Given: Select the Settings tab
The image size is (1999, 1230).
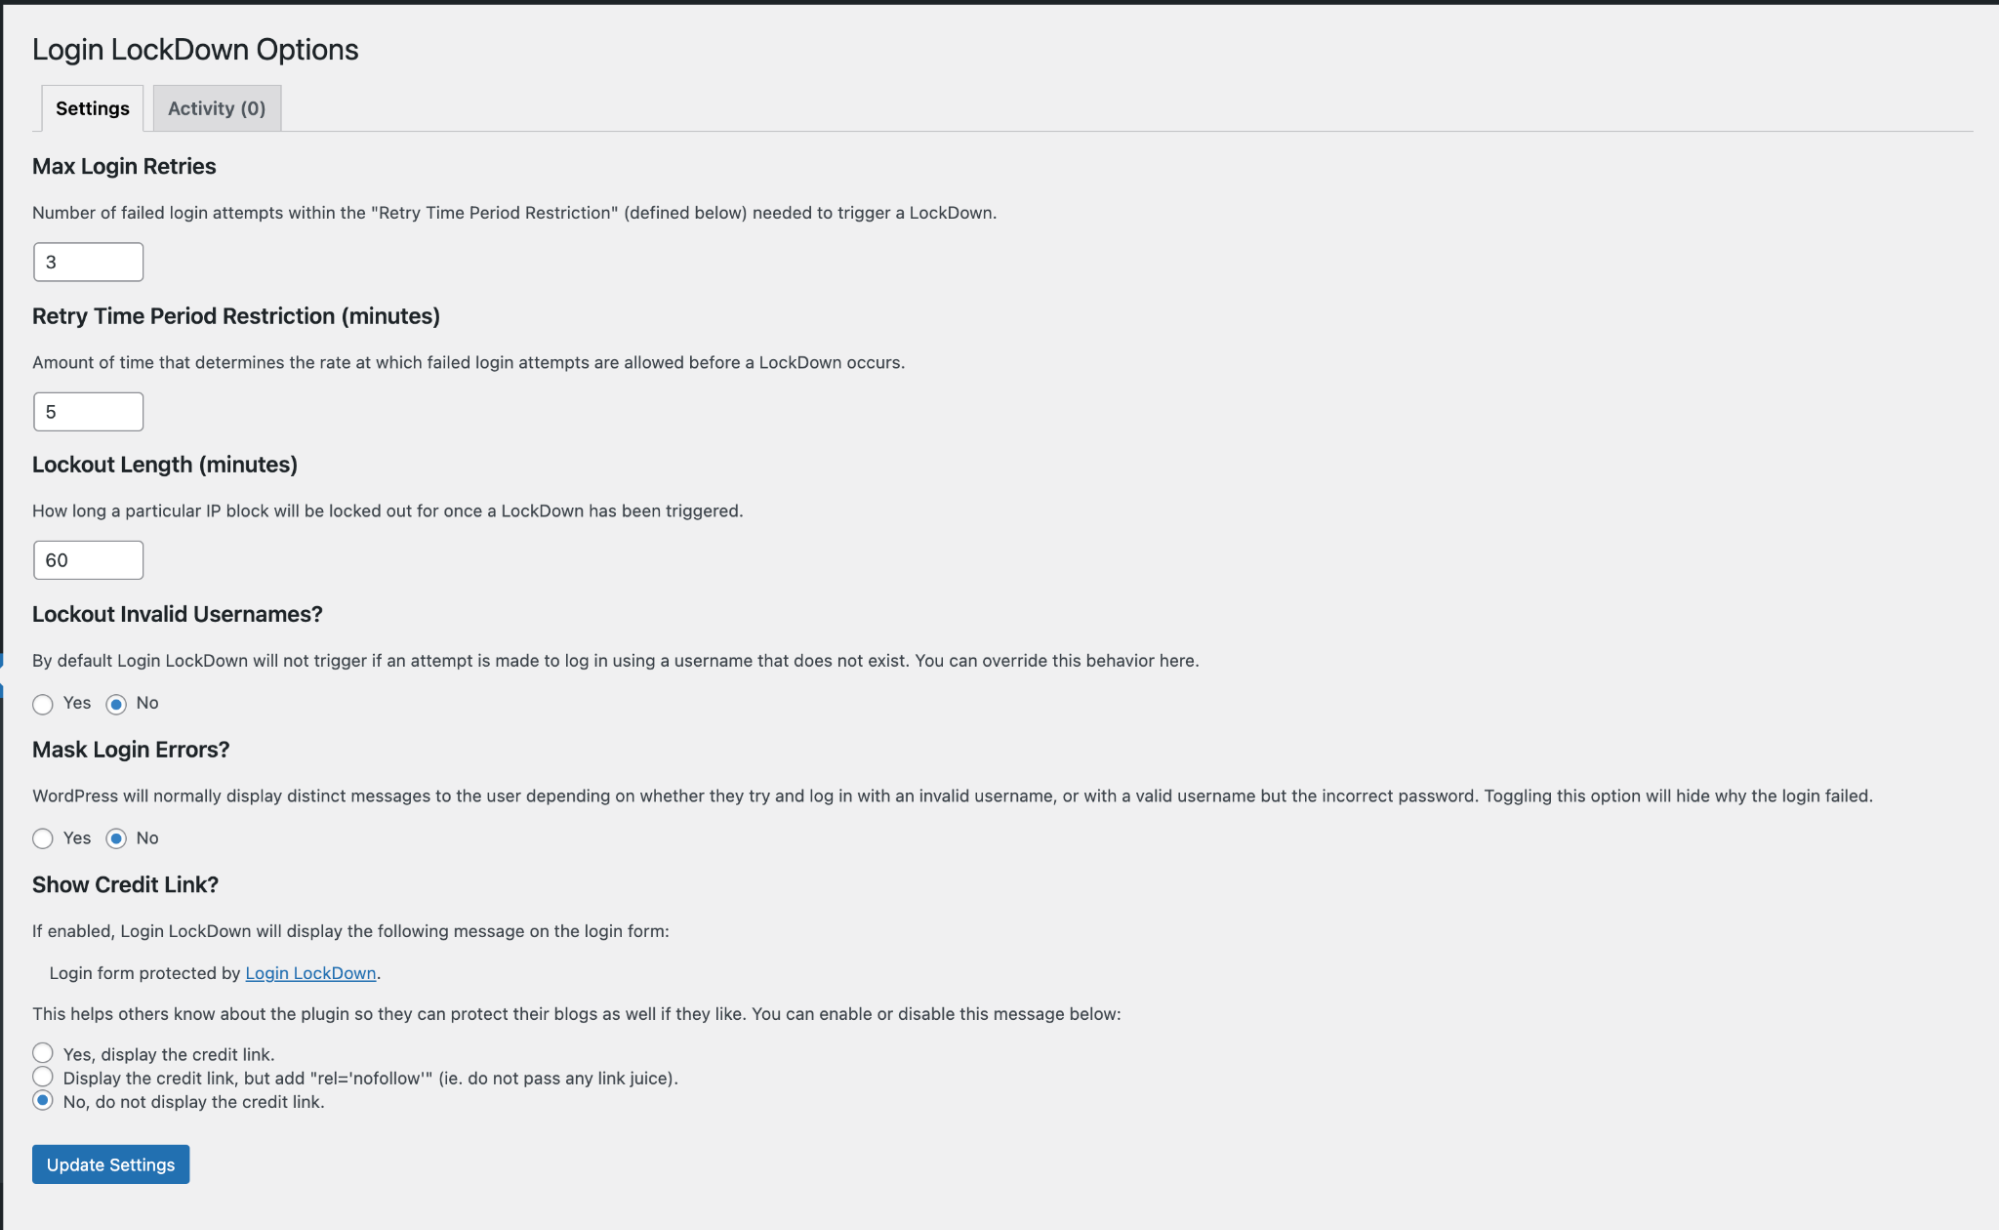Looking at the screenshot, I should coord(92,108).
